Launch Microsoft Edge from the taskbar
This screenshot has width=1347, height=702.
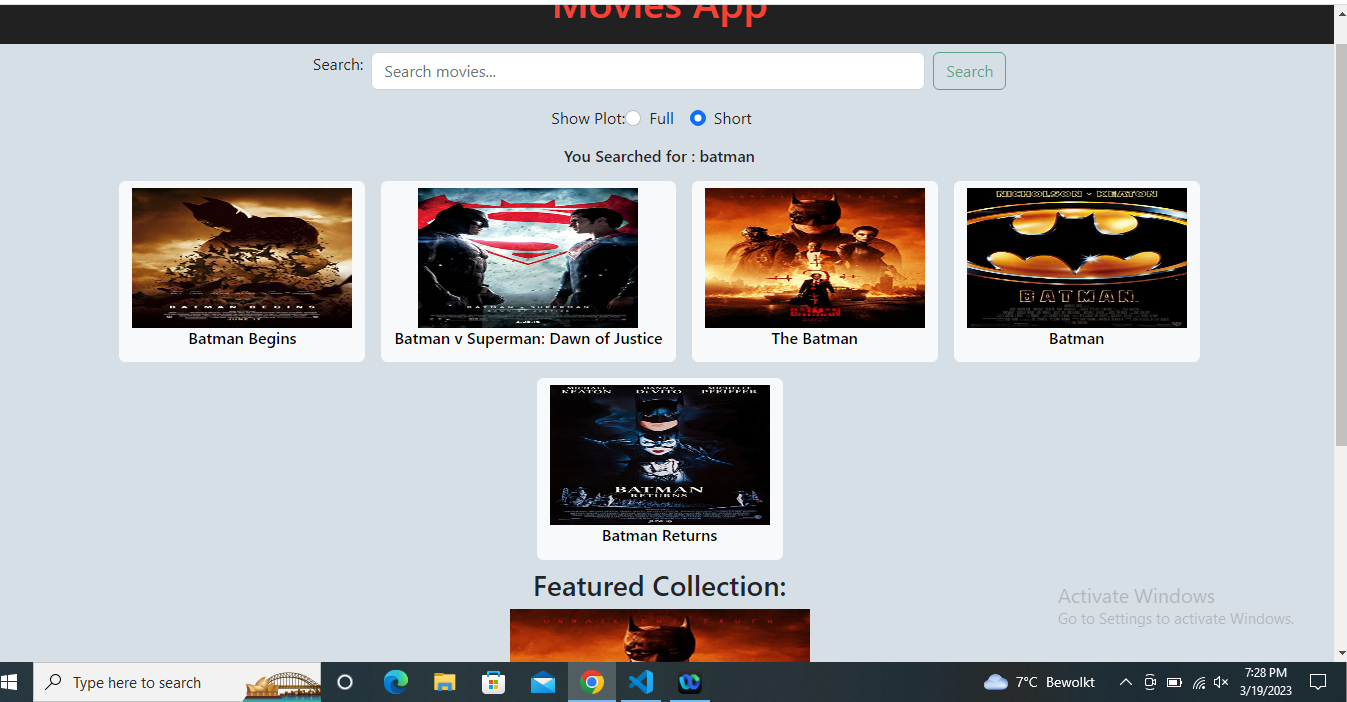pos(396,682)
